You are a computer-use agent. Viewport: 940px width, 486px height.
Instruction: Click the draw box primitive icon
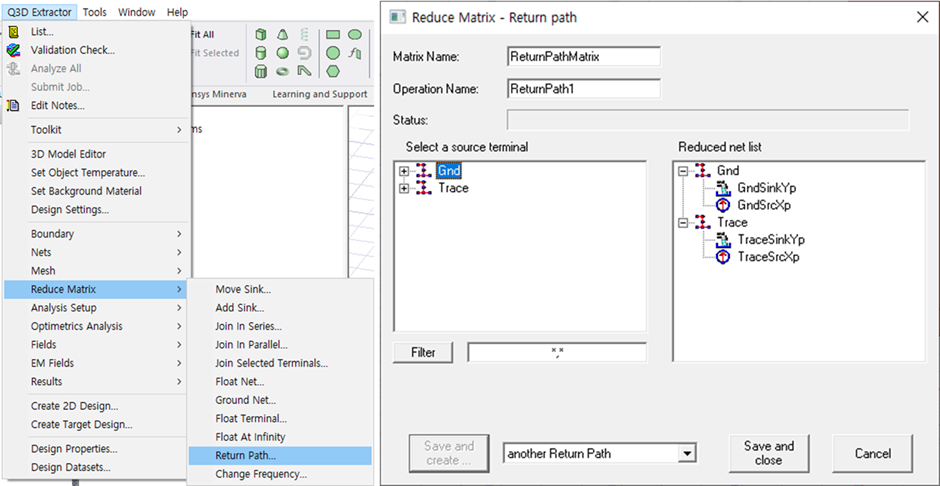click(261, 35)
